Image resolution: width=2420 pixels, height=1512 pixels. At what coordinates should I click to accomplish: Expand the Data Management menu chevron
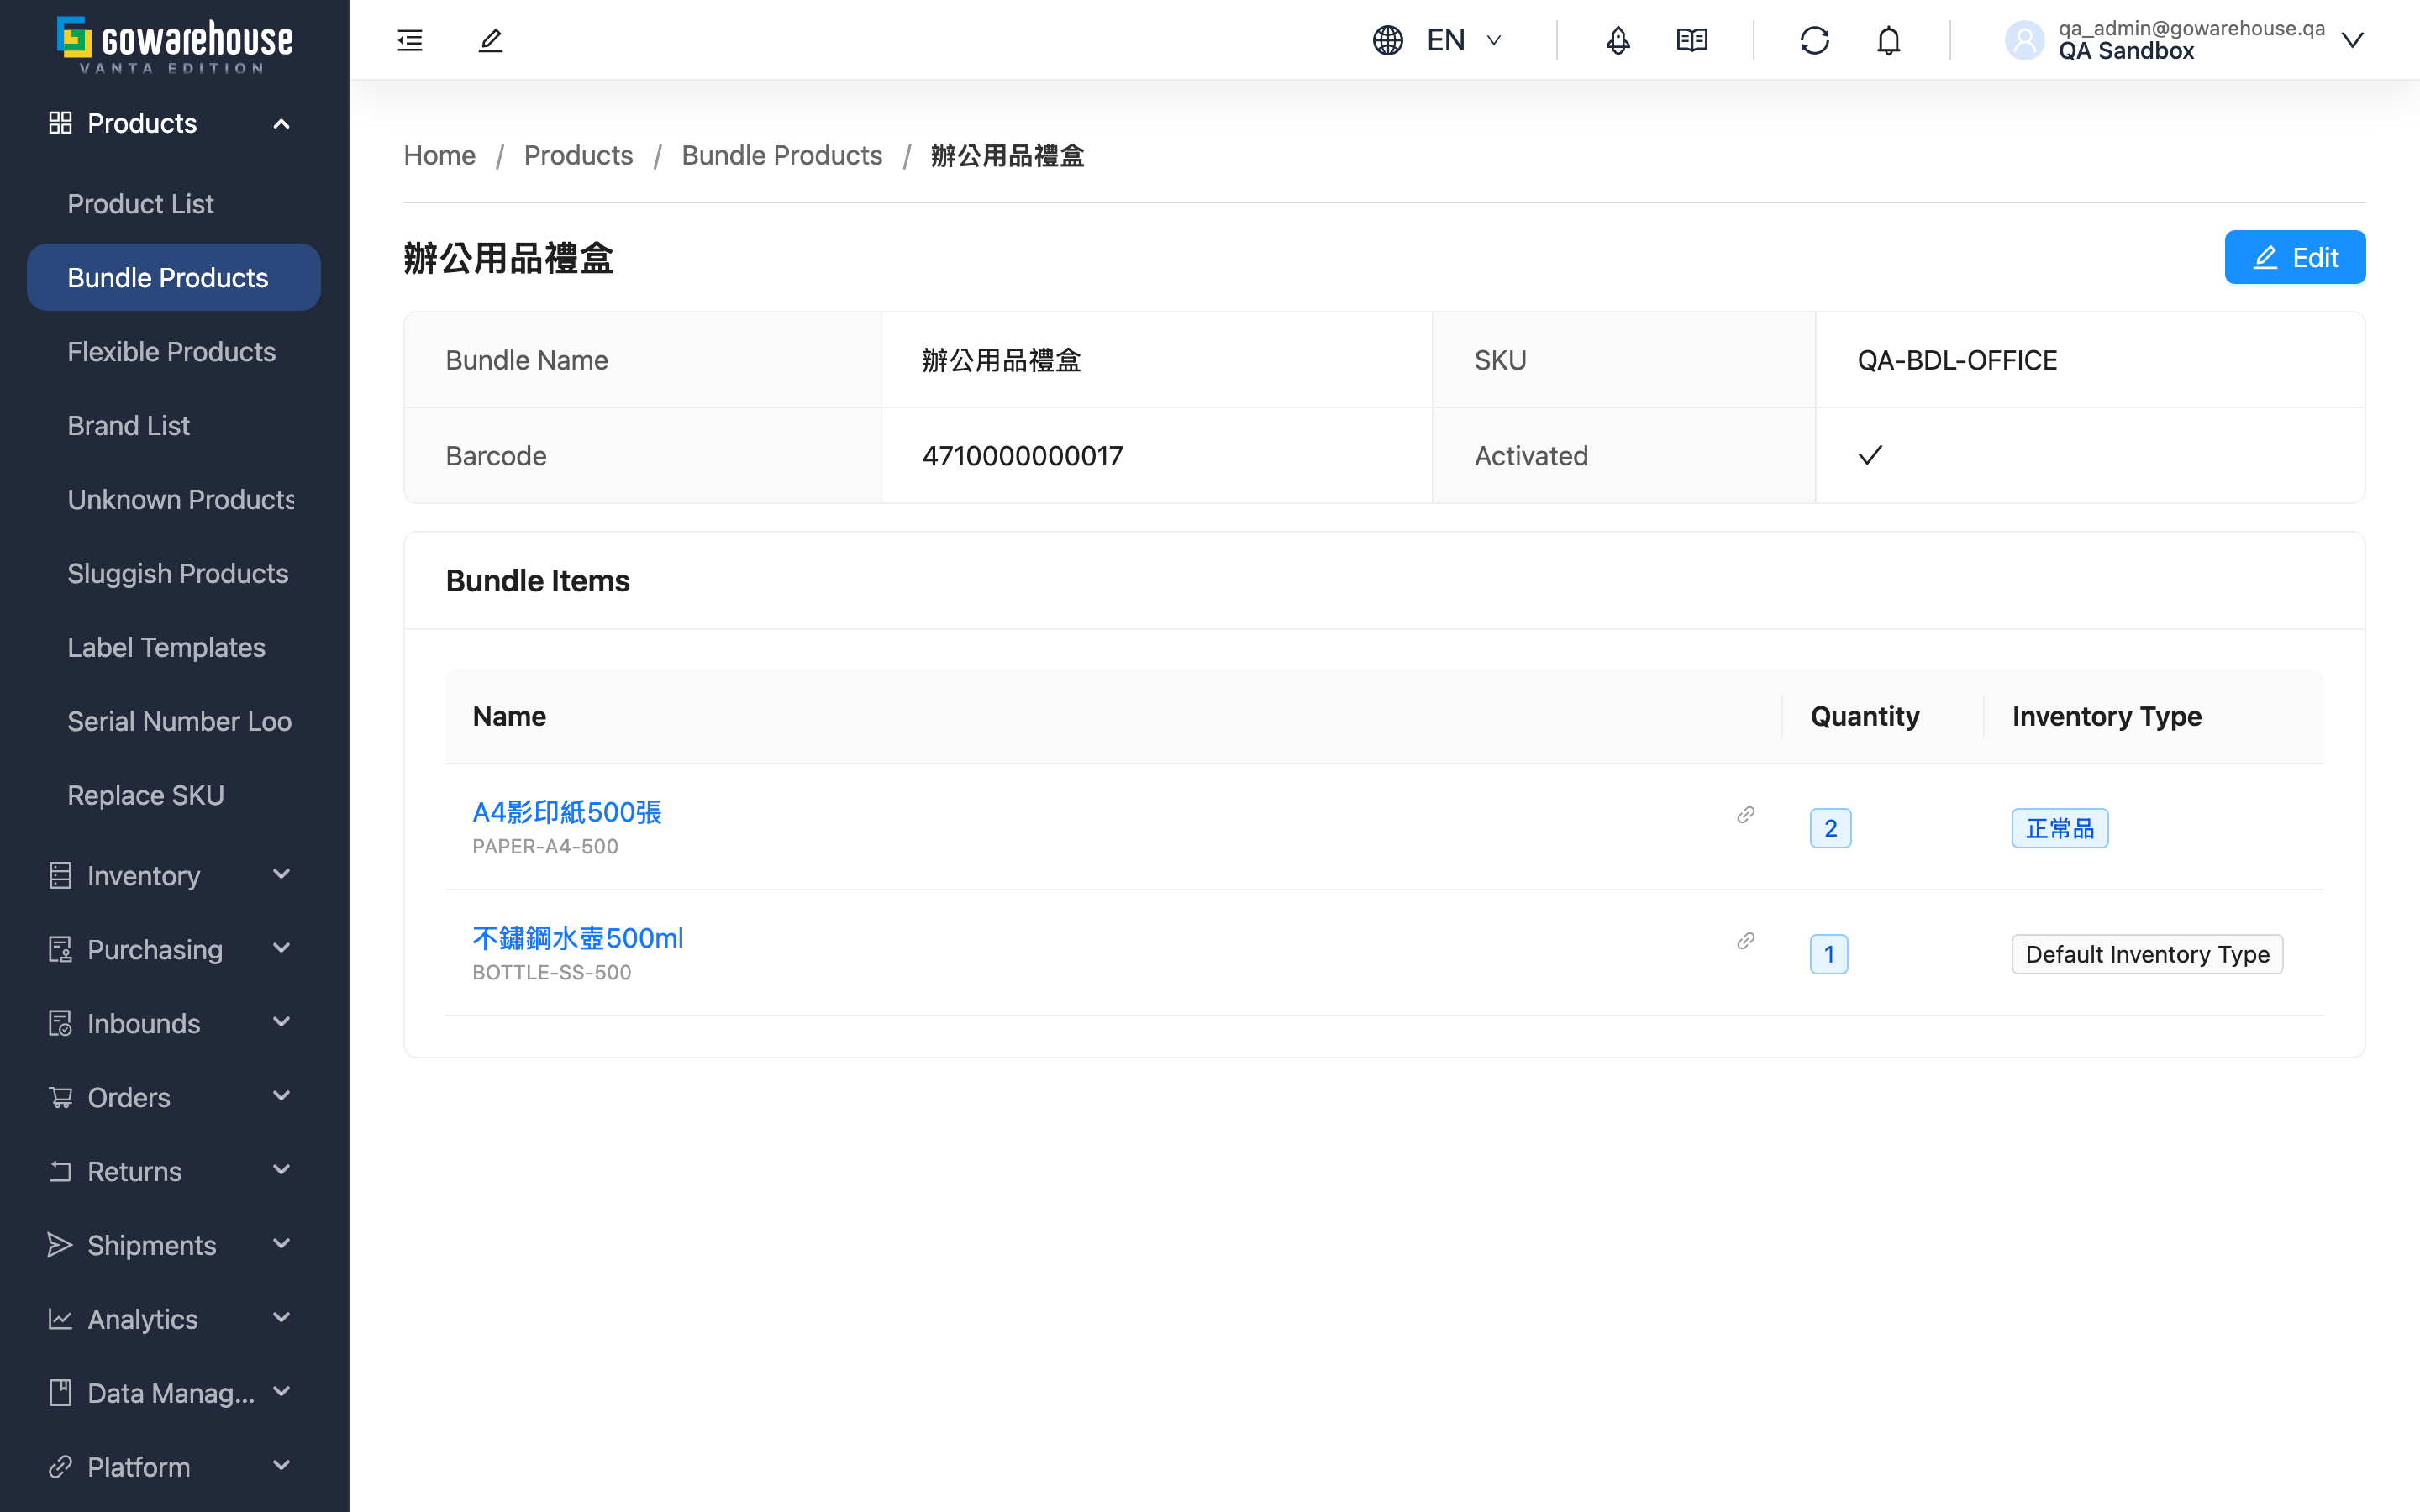tap(281, 1392)
